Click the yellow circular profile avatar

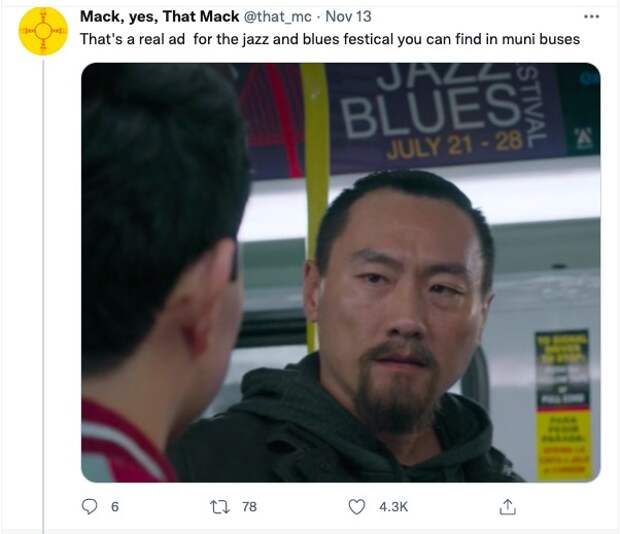point(43,31)
